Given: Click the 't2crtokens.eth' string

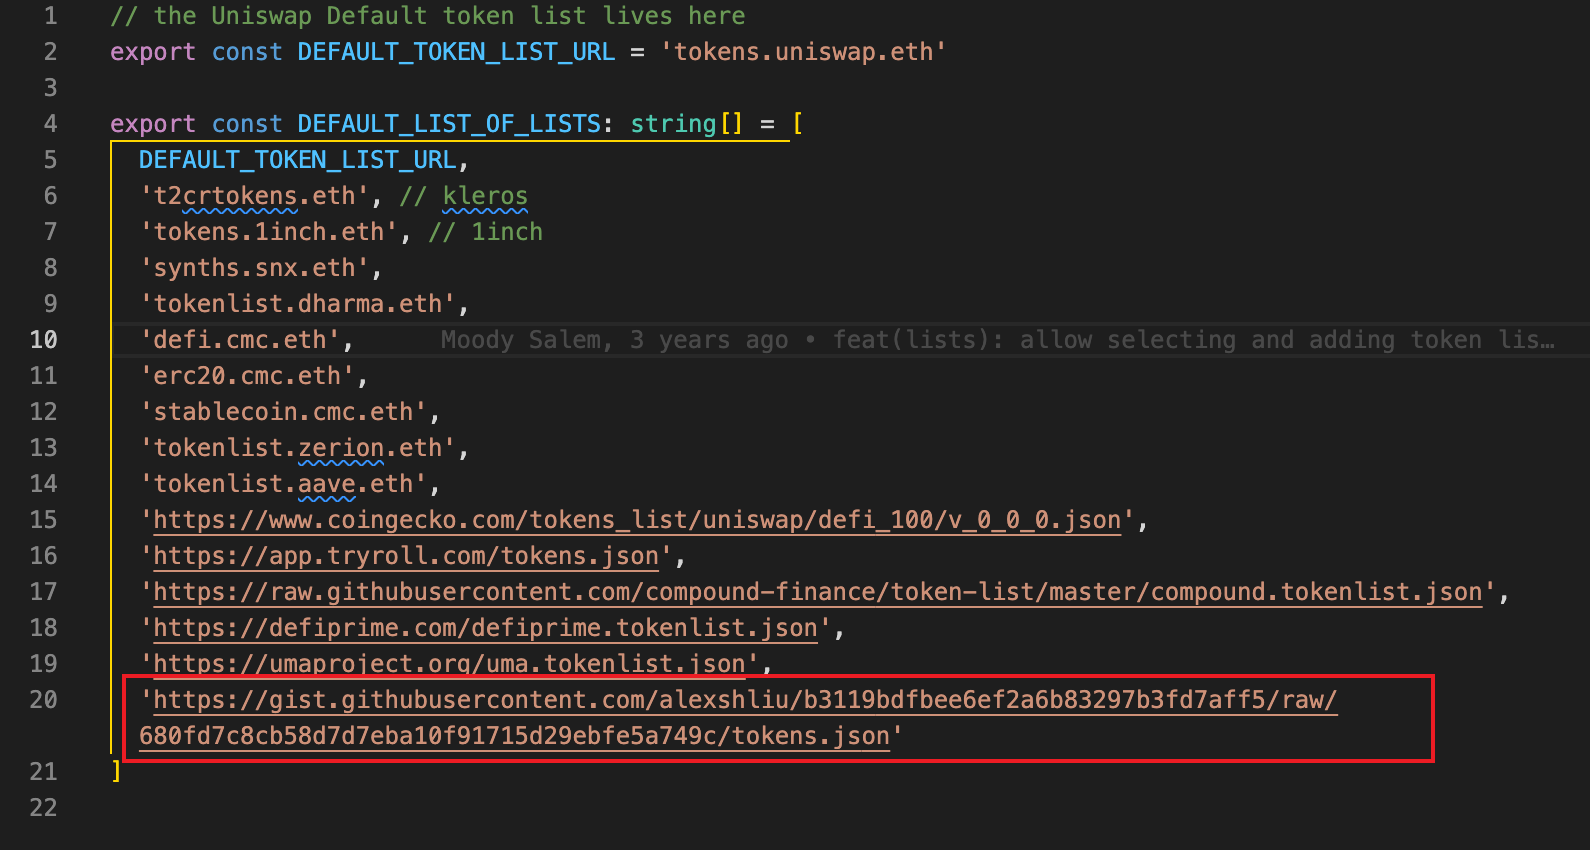Looking at the screenshot, I should pos(254,196).
